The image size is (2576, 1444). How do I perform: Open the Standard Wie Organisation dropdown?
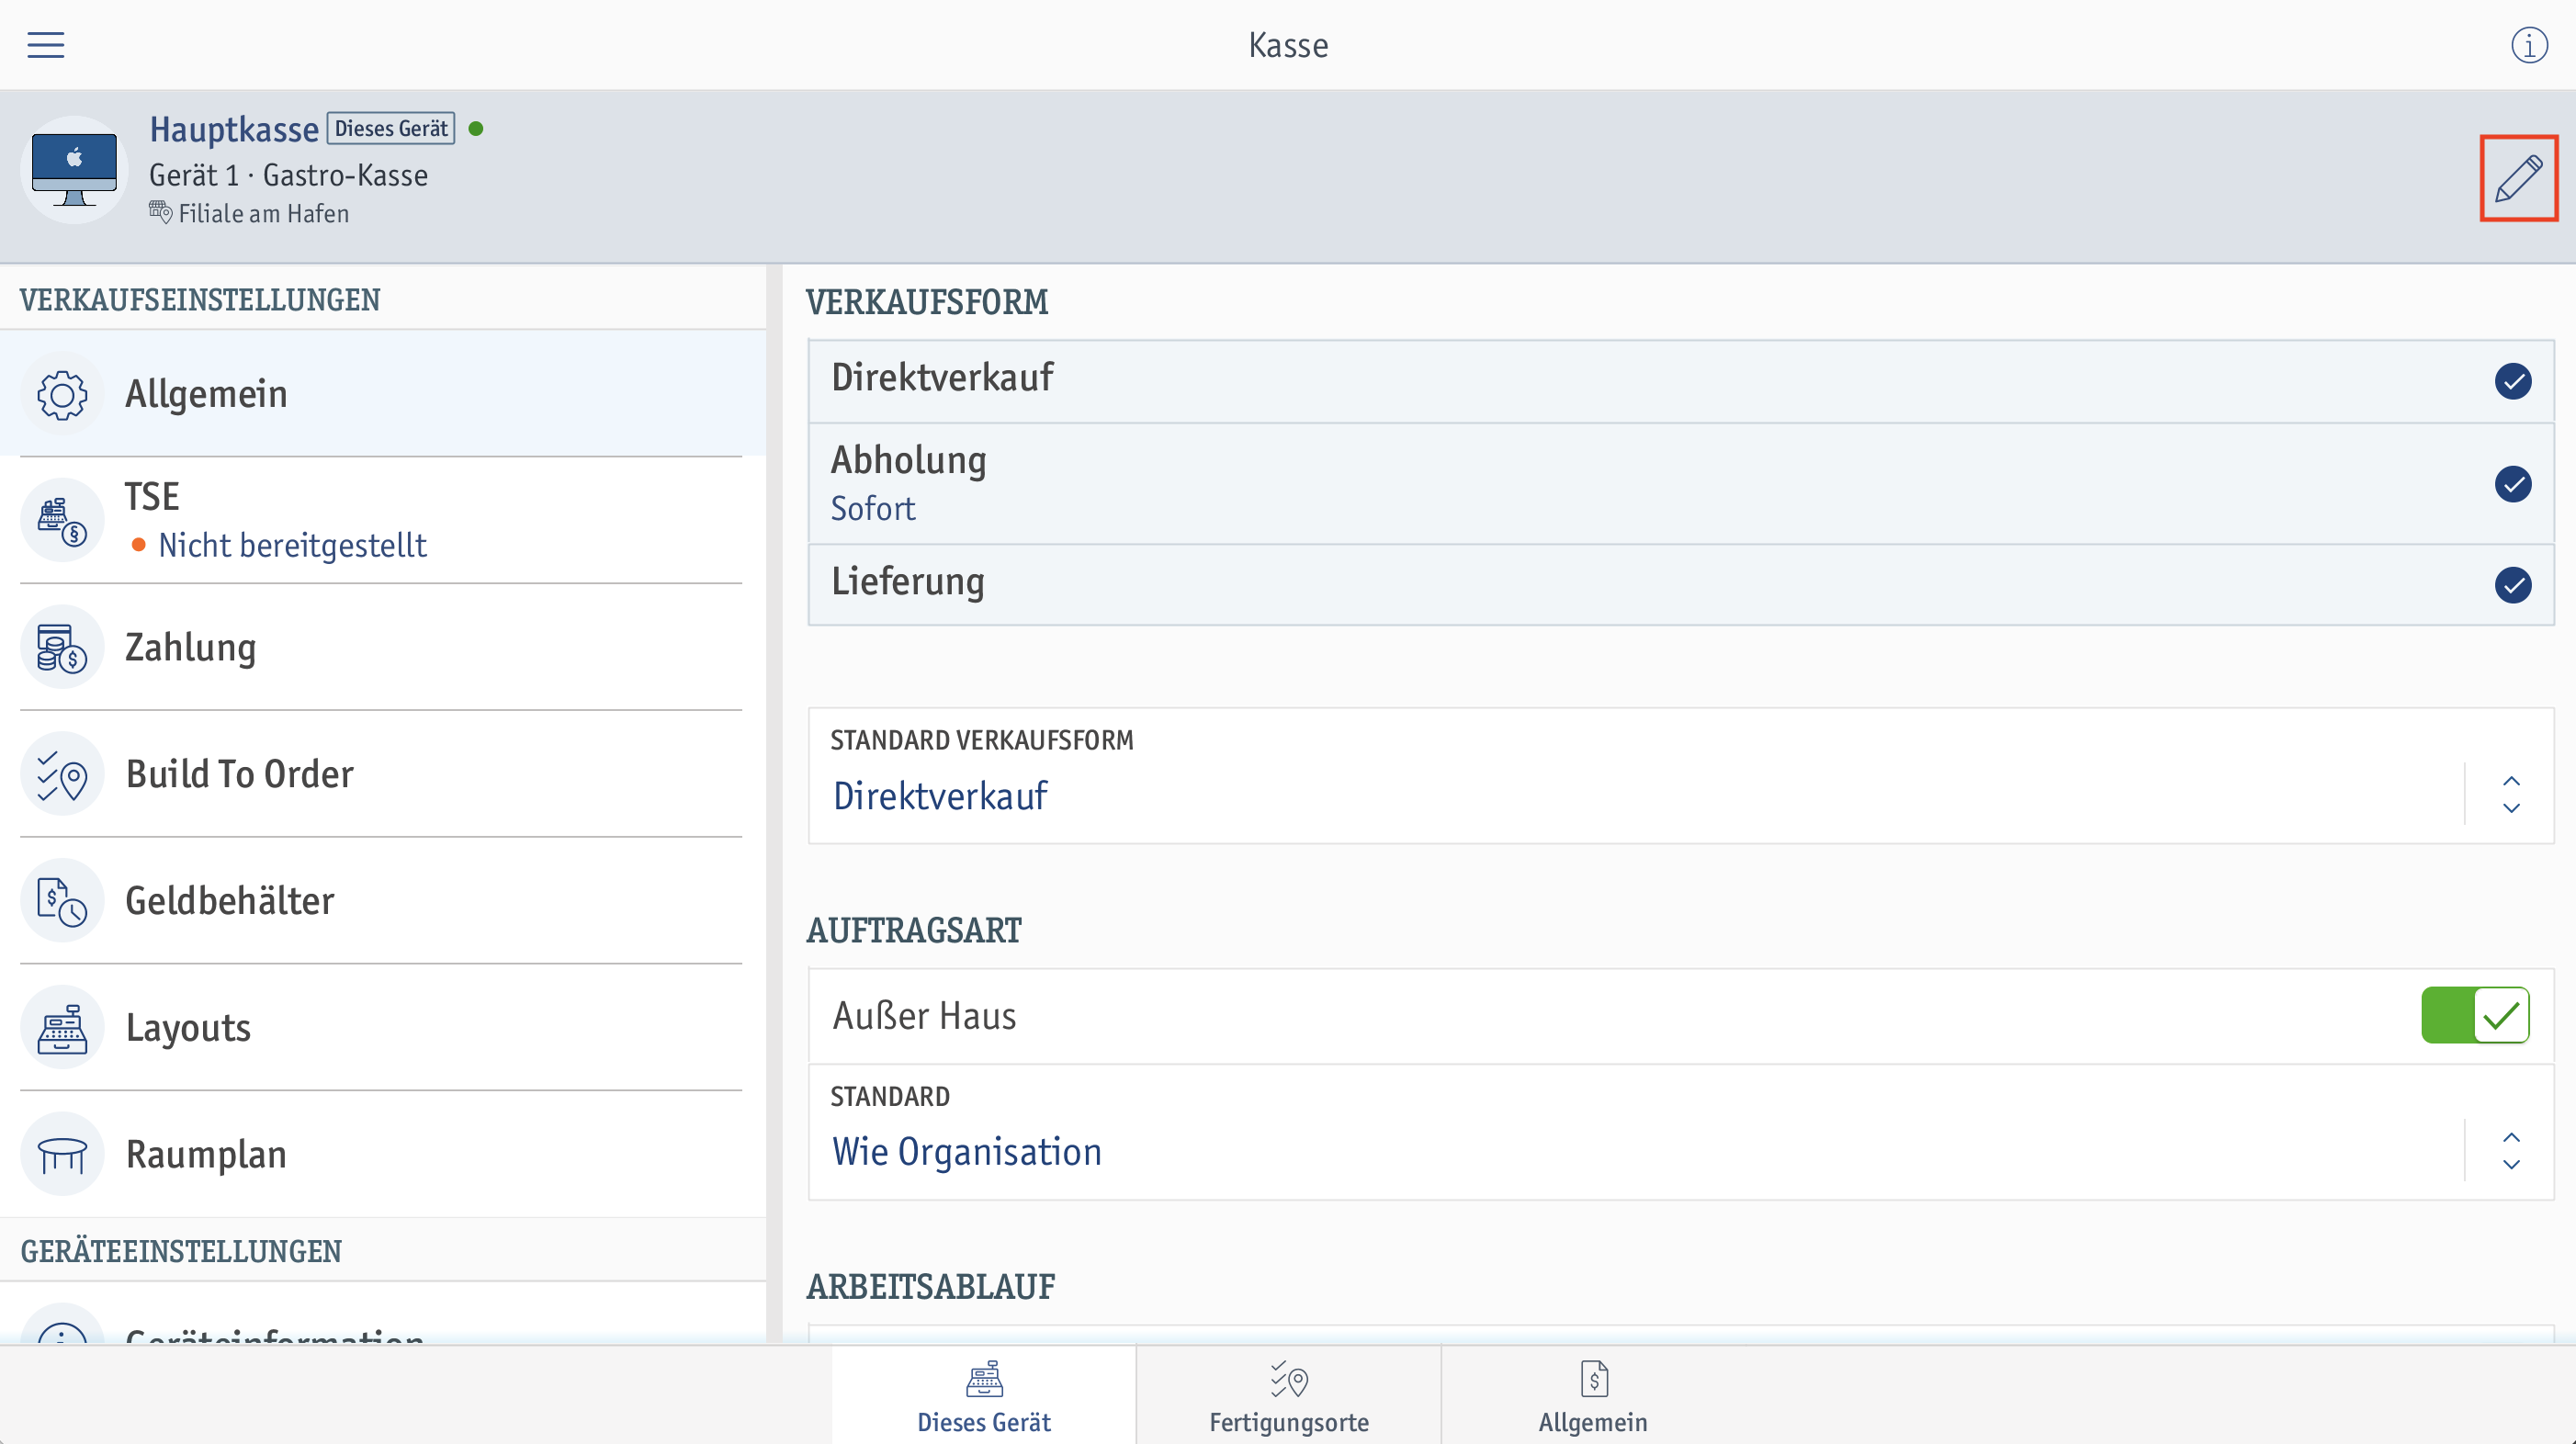tap(1681, 1132)
